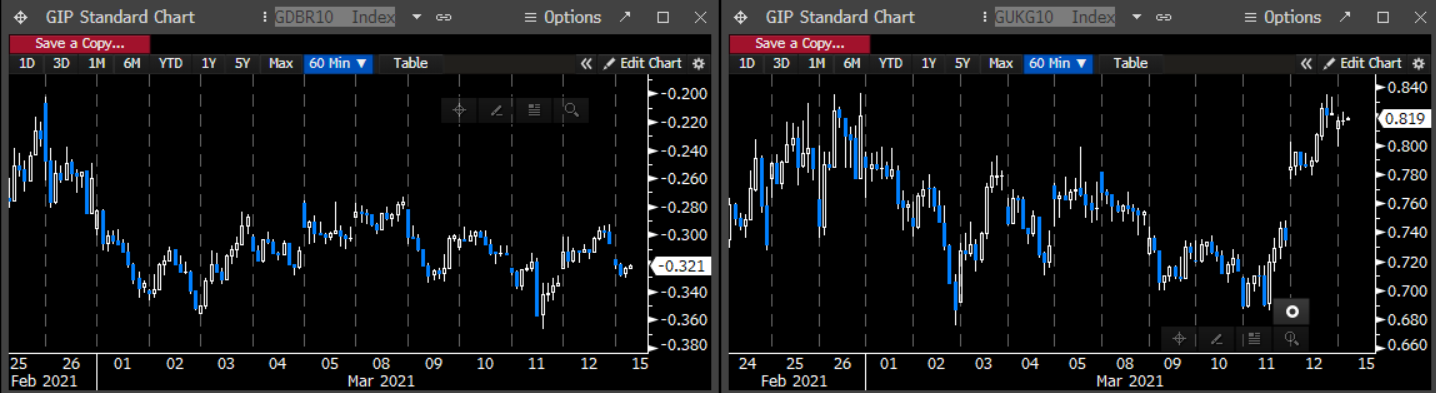The image size is (1436, 393).
Task: Select zoom magnifier tool in GUKG10 chart
Action: (1291, 338)
